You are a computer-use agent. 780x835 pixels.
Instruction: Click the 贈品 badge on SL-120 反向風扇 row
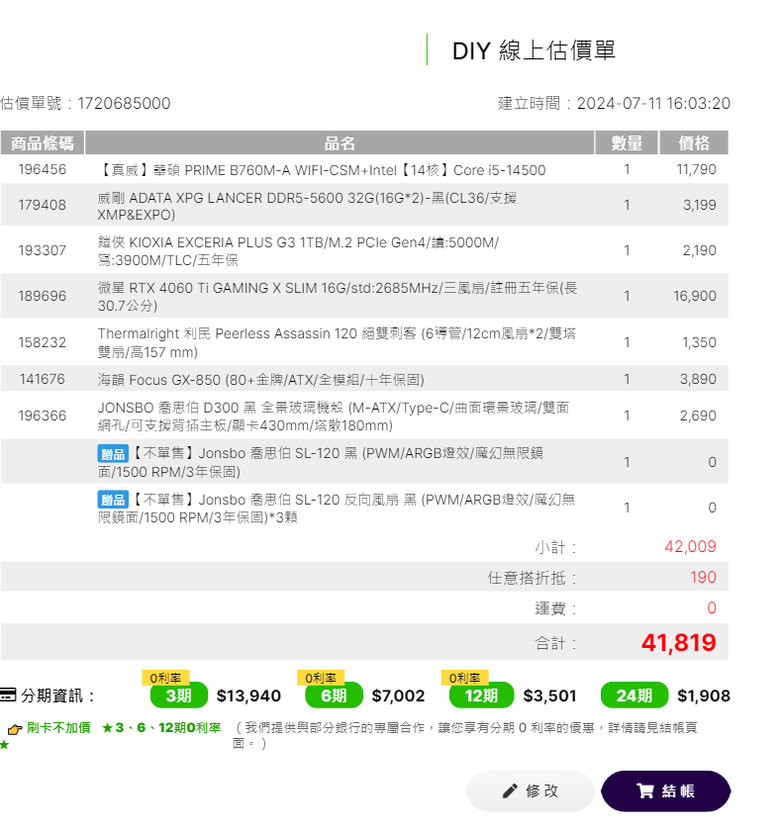click(113, 500)
